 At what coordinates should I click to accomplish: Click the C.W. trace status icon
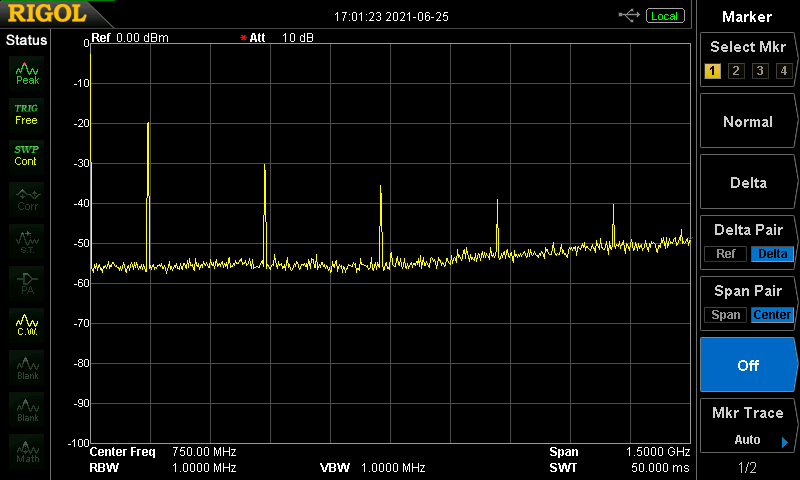(x=27, y=325)
